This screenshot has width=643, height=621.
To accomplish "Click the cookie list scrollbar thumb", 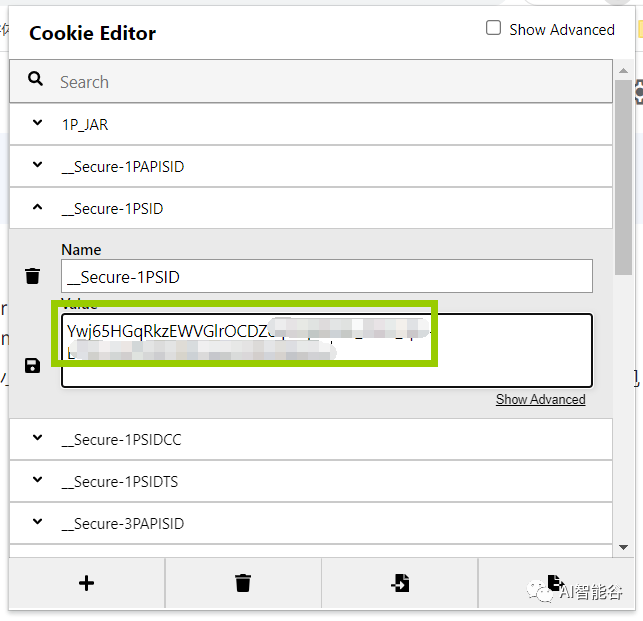I will (623, 180).
